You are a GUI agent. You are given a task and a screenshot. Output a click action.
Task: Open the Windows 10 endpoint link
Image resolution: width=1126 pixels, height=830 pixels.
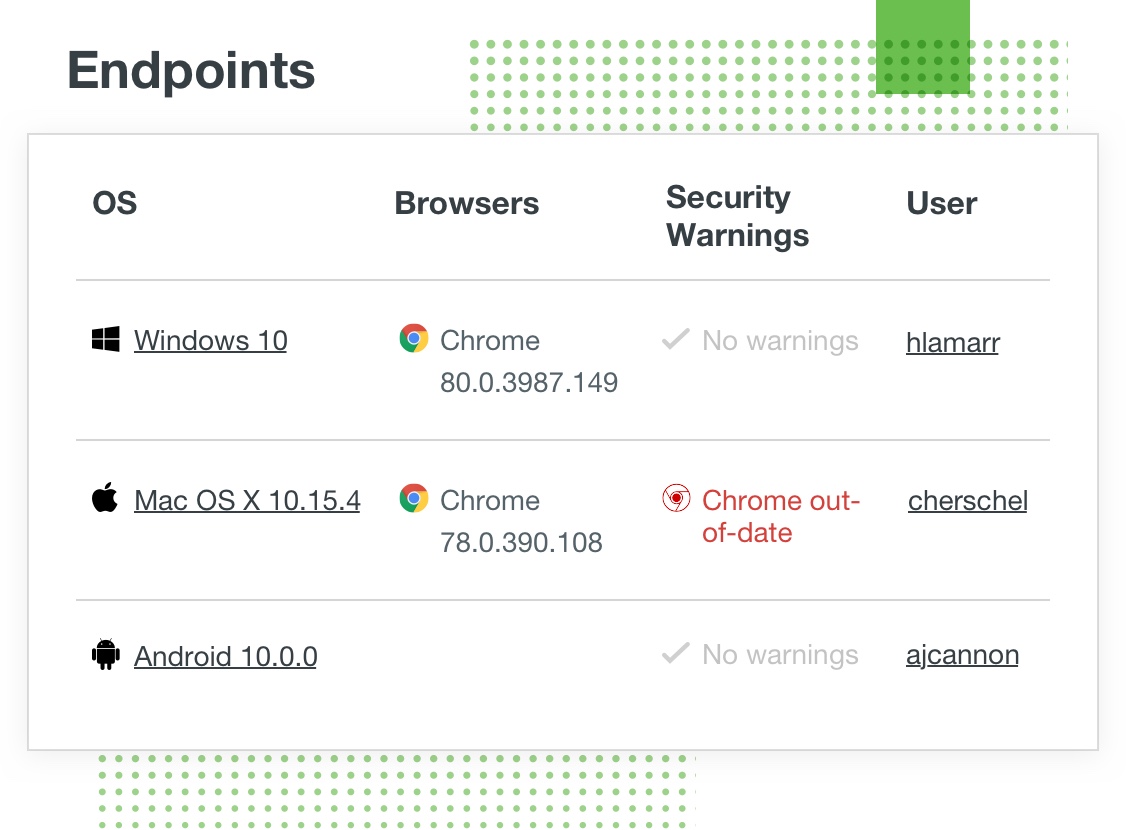click(x=210, y=341)
